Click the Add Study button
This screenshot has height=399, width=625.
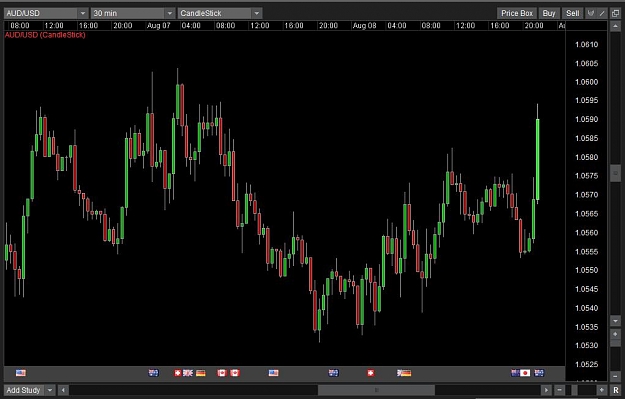click(x=24, y=390)
